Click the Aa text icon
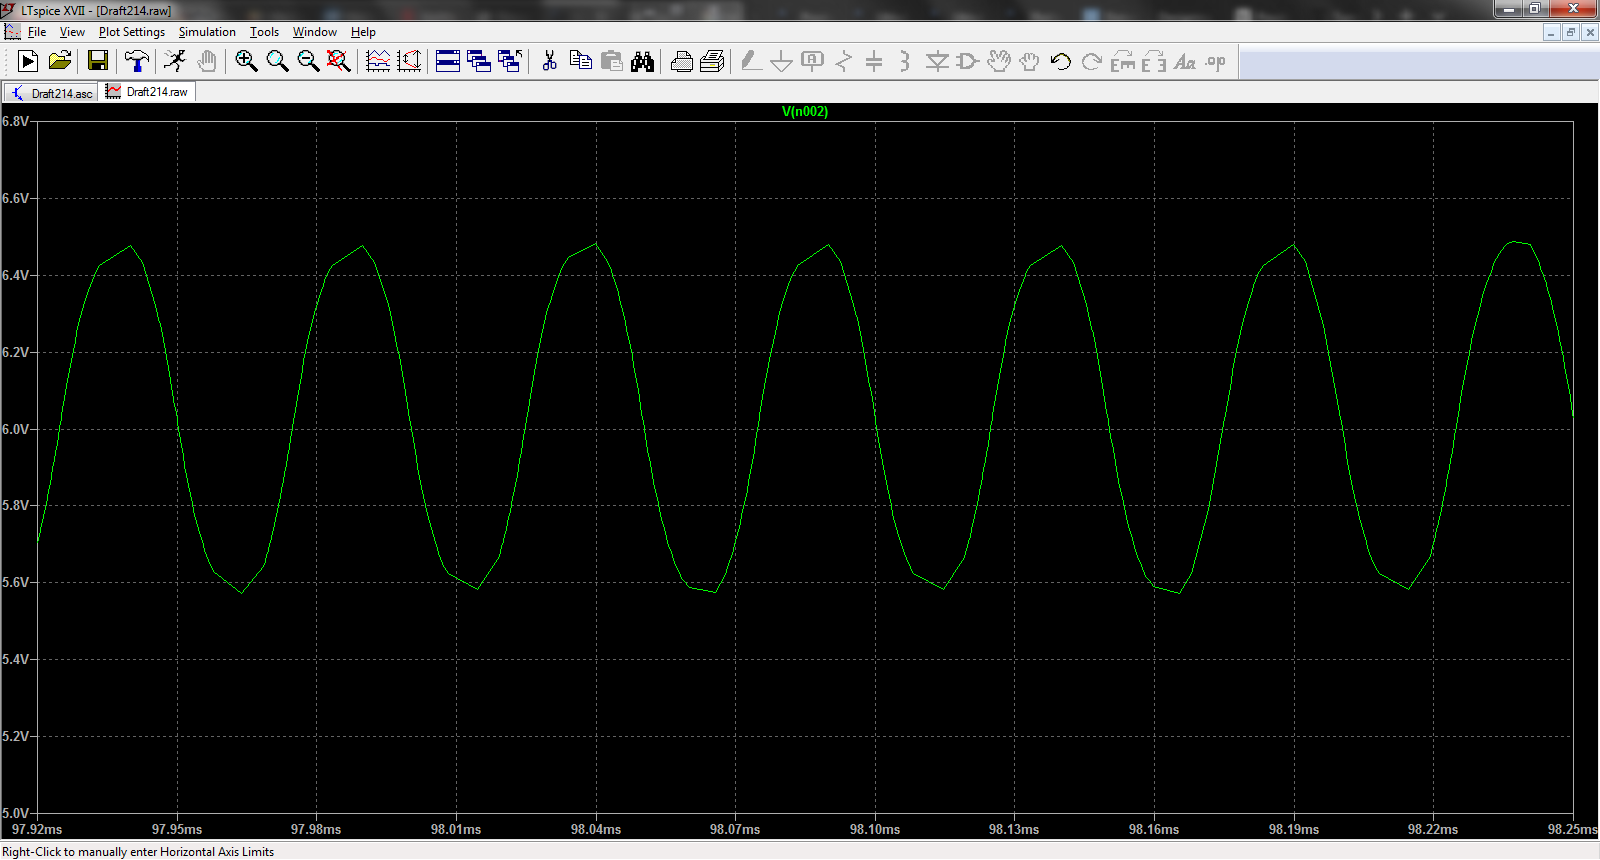 point(1185,62)
